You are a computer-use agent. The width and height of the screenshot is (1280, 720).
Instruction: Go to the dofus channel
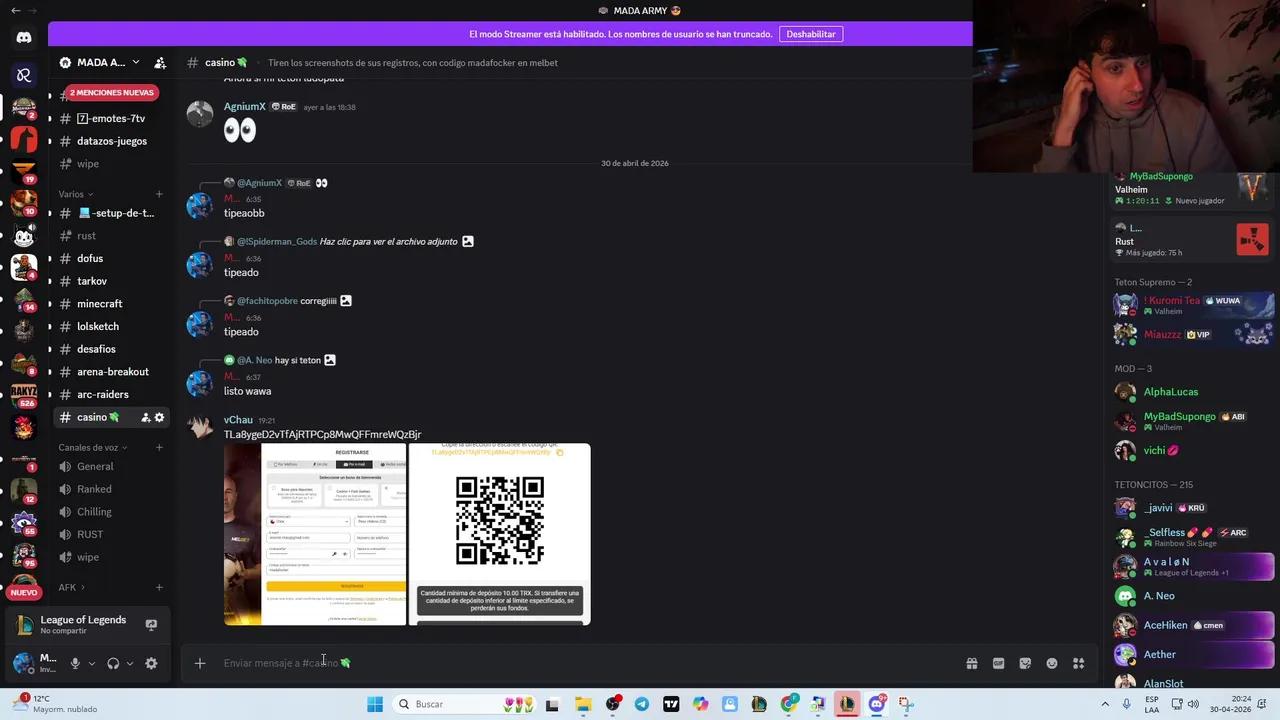coord(110,259)
